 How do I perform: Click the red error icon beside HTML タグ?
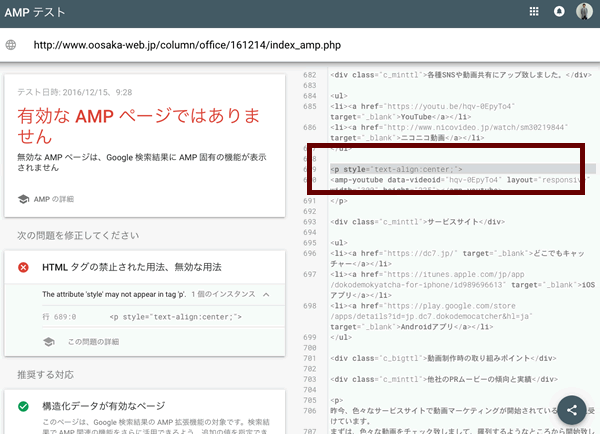coord(23,267)
